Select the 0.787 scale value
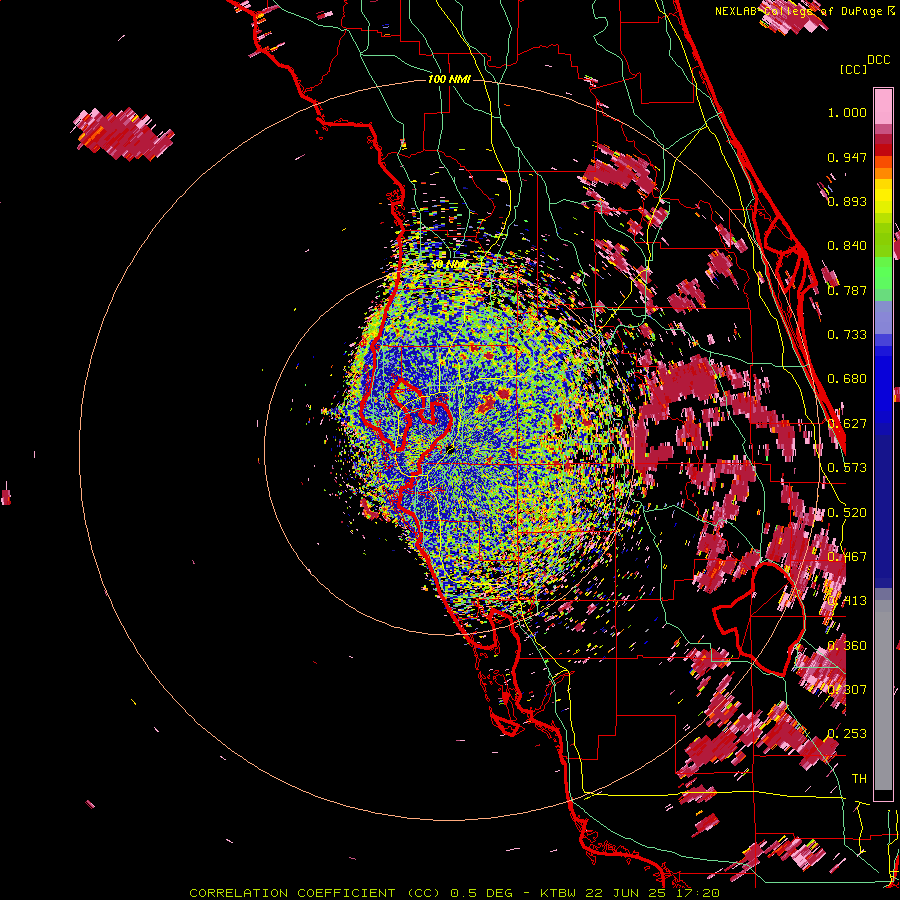The width and height of the screenshot is (900, 900). pyautogui.click(x=847, y=290)
